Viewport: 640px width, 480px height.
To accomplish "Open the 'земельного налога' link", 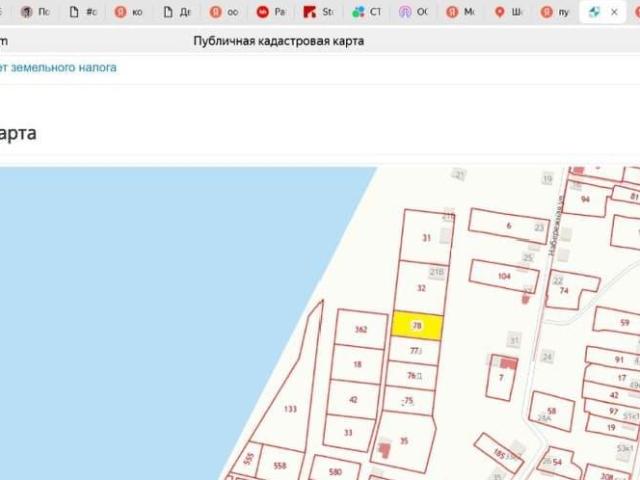I will tap(64, 67).
